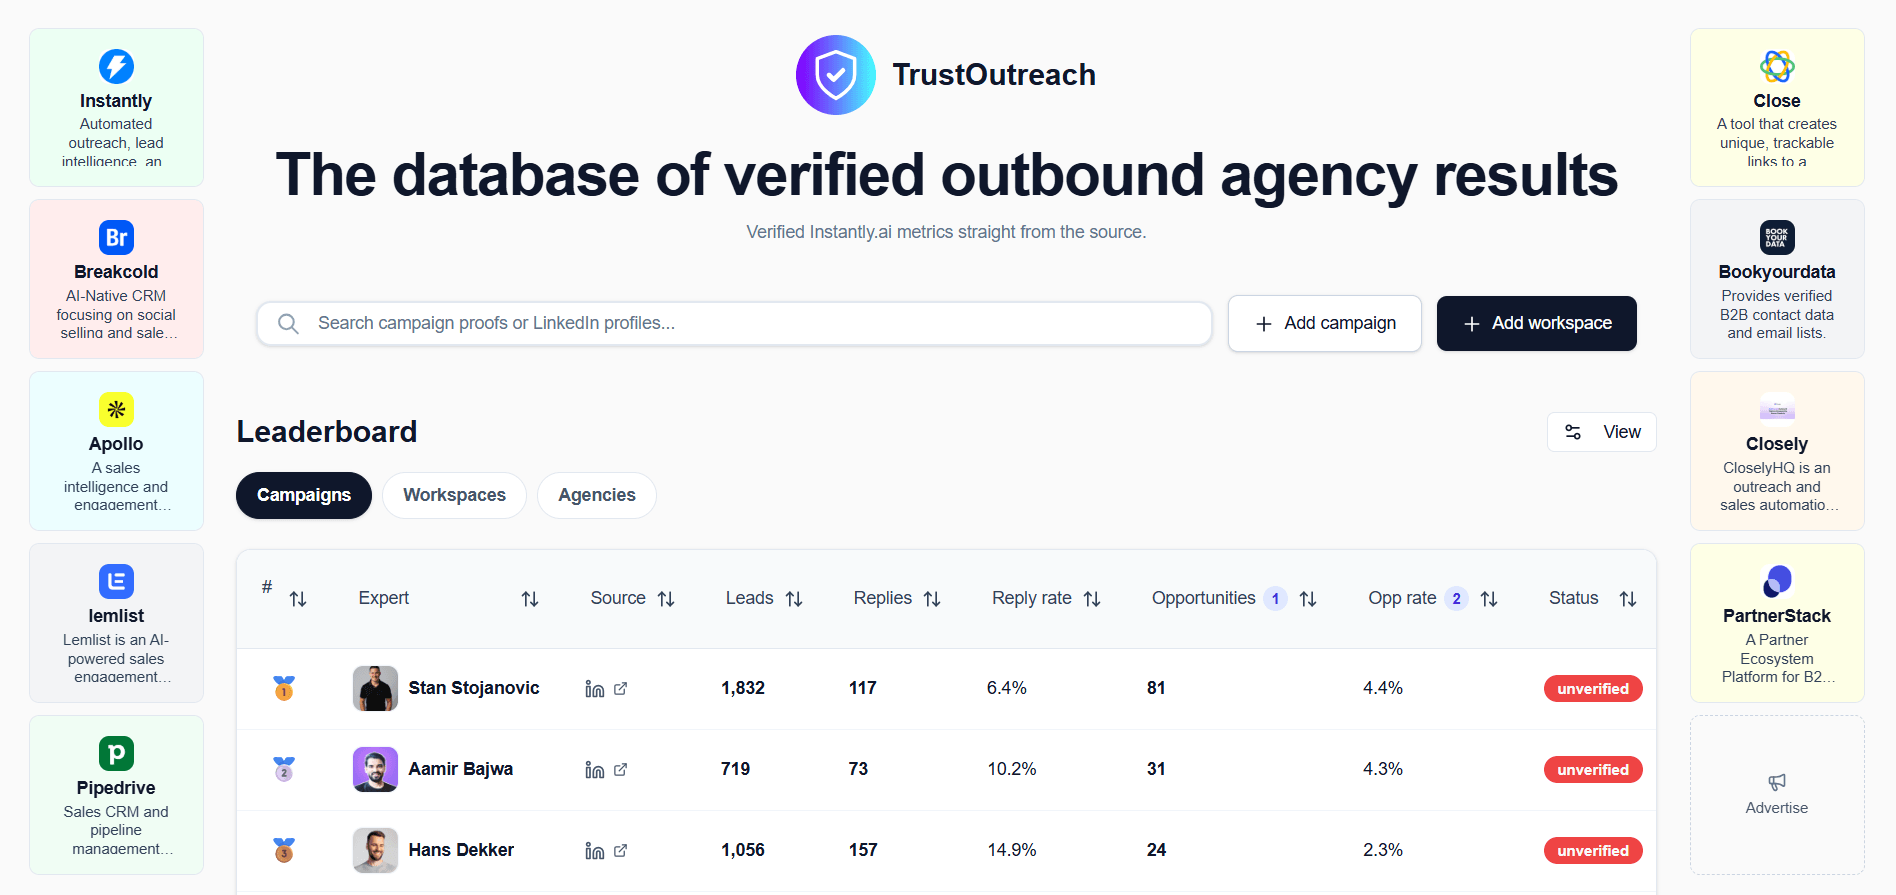The image size is (1896, 895).
Task: Toggle sort on Status column
Action: [x=1628, y=599]
